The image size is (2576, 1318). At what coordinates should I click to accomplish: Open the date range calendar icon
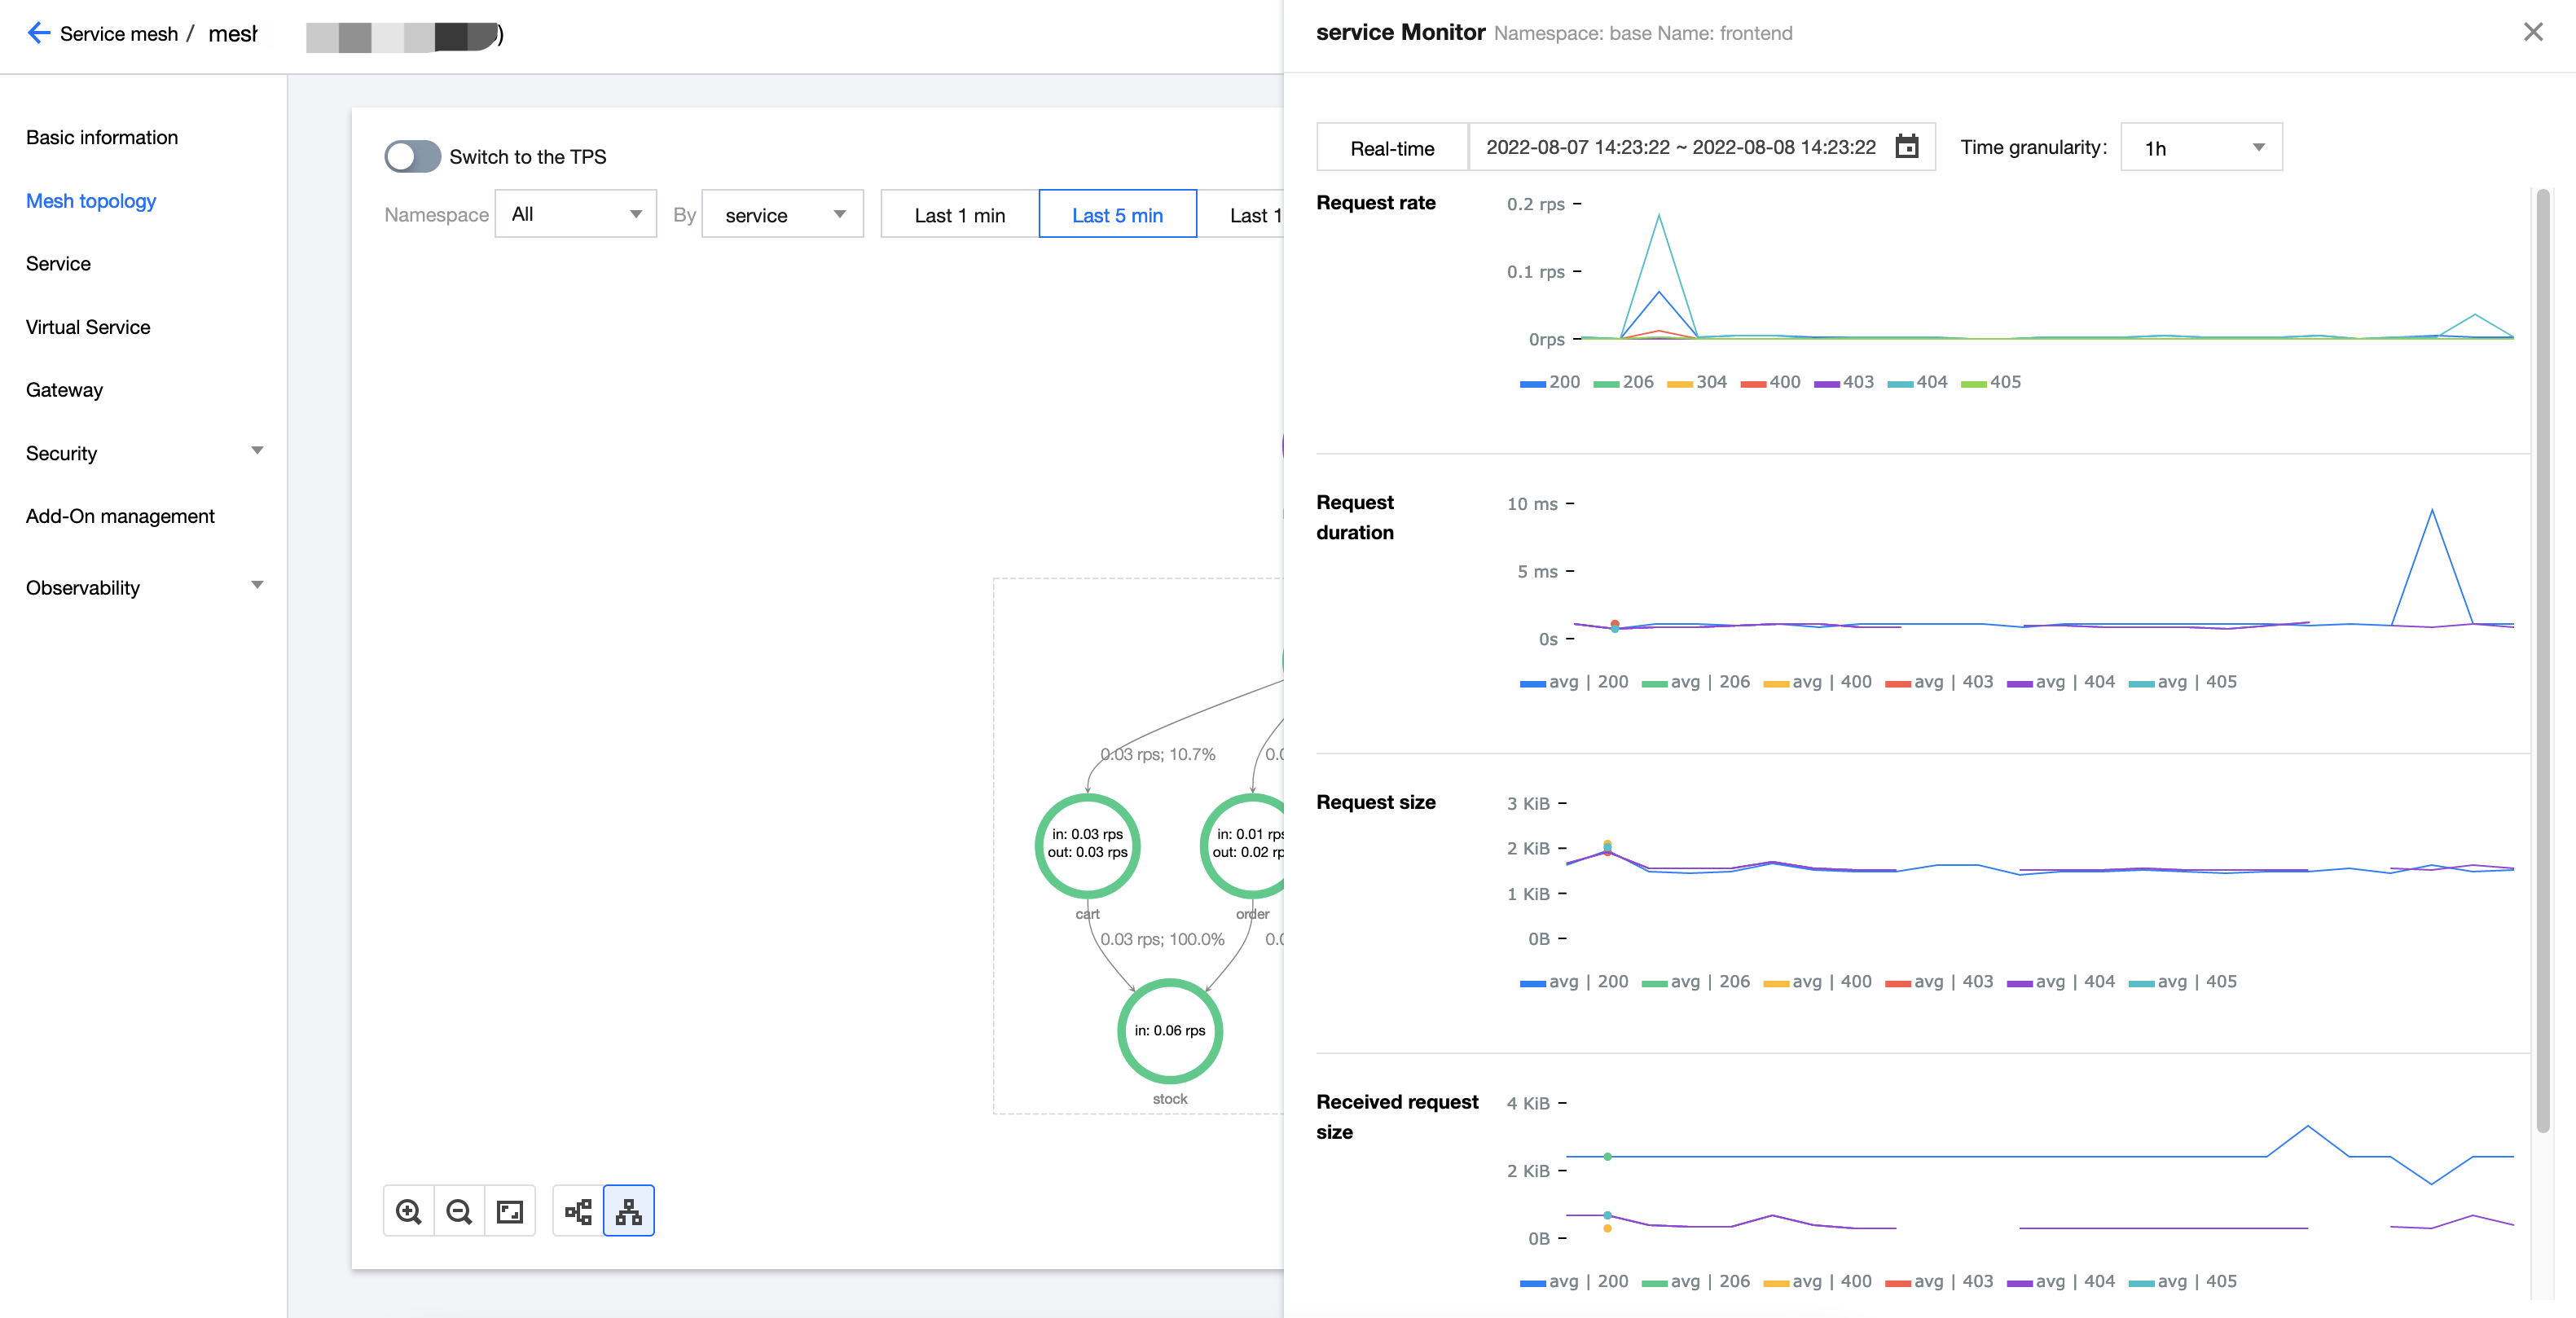click(1907, 147)
